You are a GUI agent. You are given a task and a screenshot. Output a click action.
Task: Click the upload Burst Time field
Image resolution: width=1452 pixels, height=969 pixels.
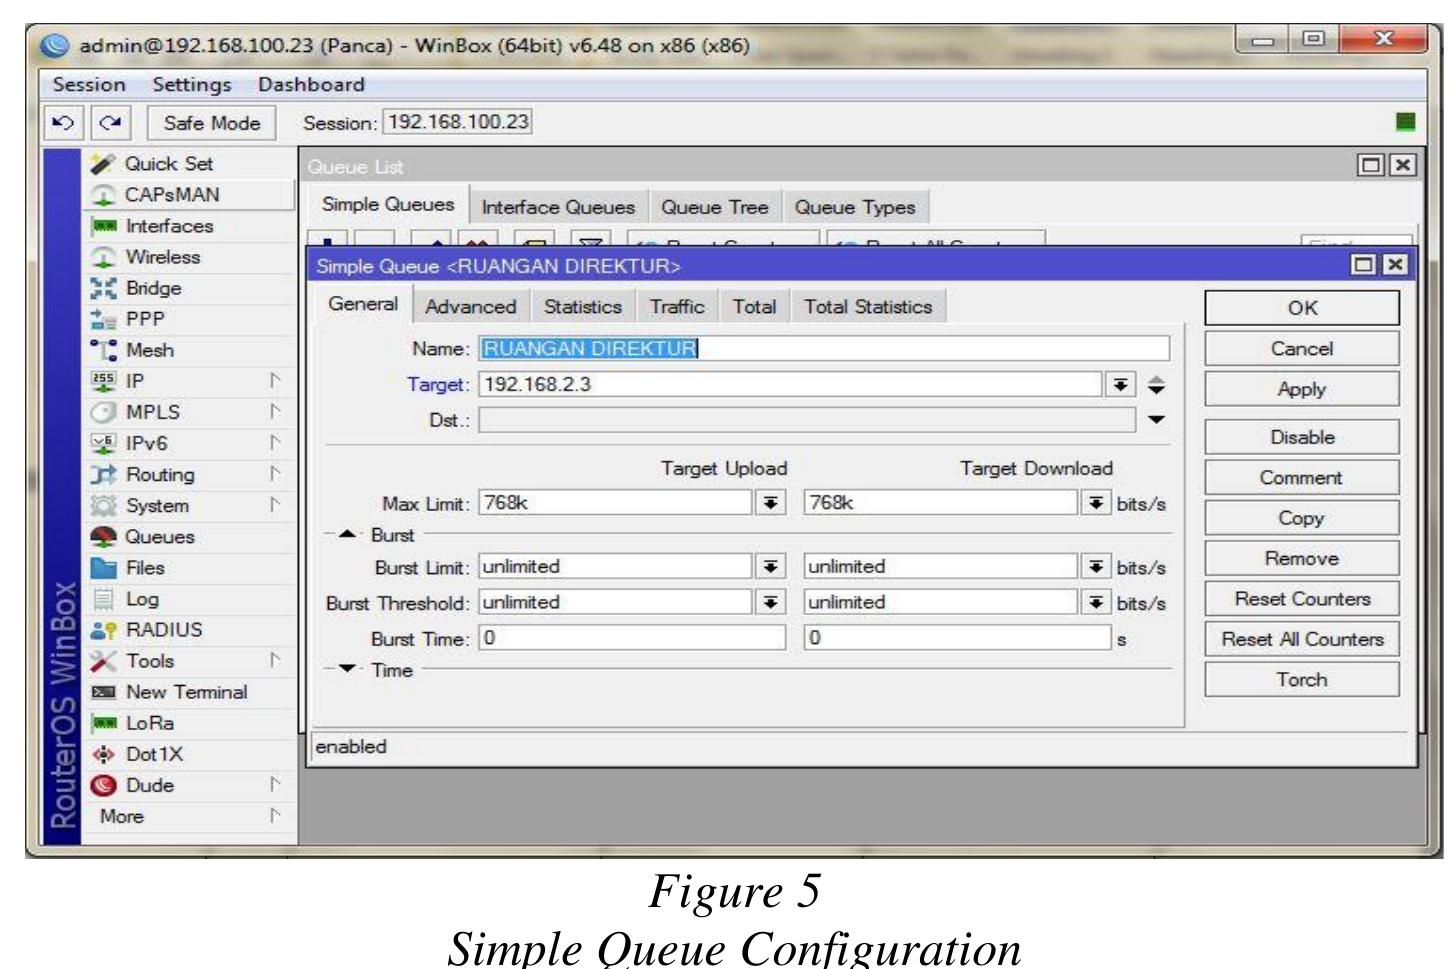632,638
